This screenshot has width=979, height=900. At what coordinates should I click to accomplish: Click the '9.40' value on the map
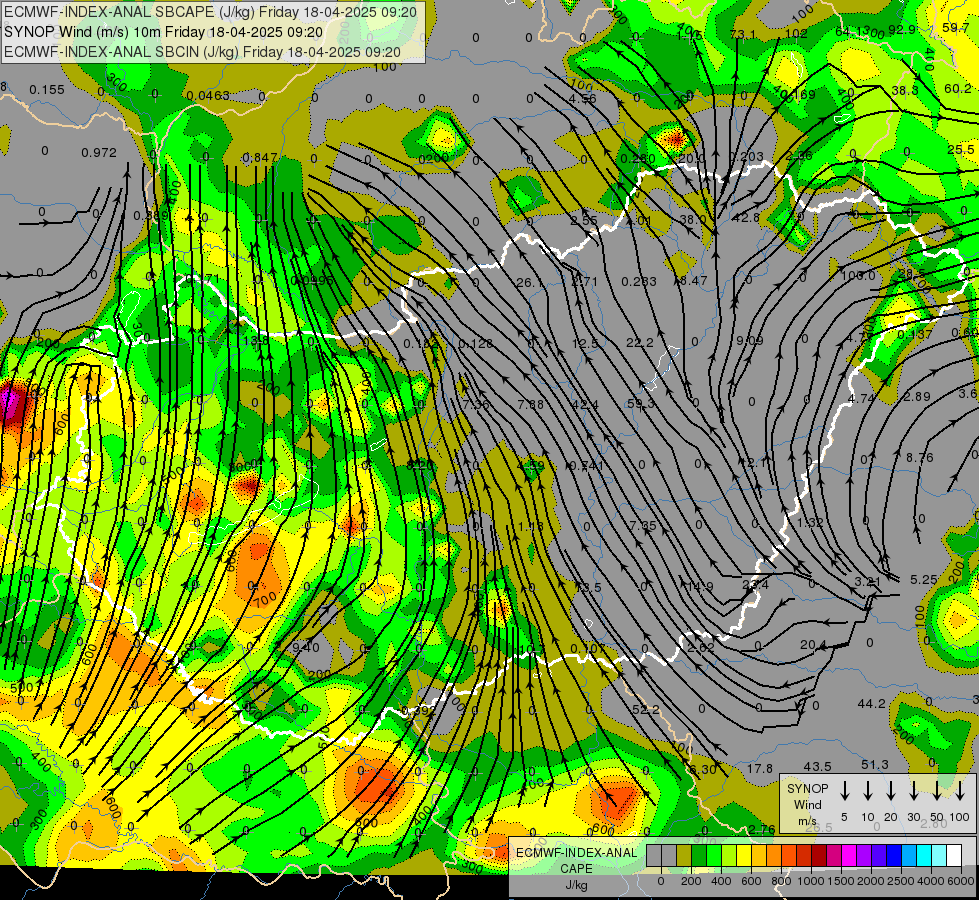click(306, 648)
